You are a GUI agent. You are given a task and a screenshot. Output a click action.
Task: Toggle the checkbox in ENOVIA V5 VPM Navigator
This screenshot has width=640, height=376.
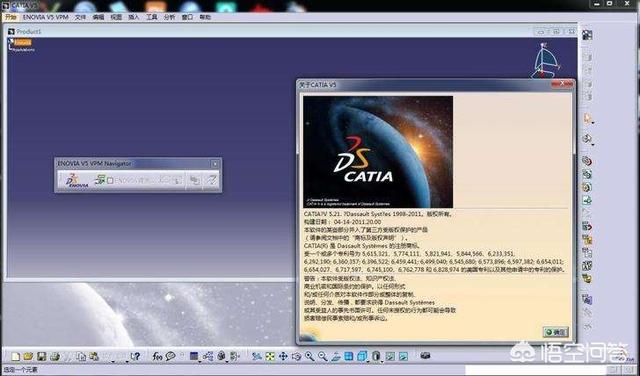pyautogui.click(x=110, y=180)
